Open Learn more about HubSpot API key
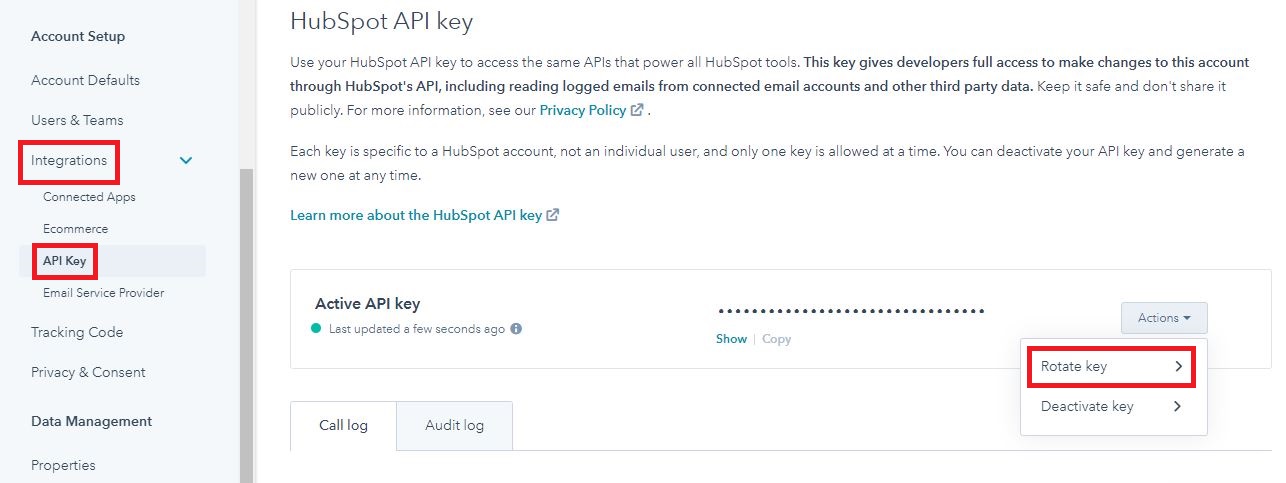The image size is (1286, 483). tap(416, 215)
